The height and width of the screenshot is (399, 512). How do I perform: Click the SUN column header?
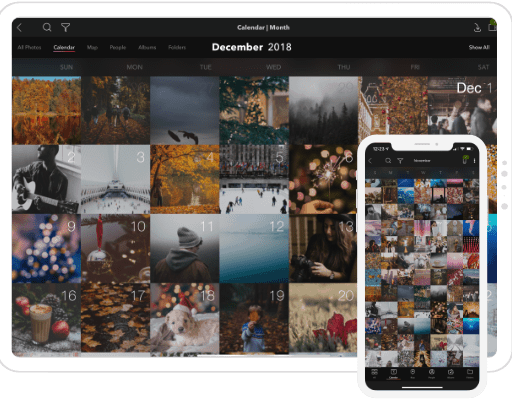coord(66,67)
